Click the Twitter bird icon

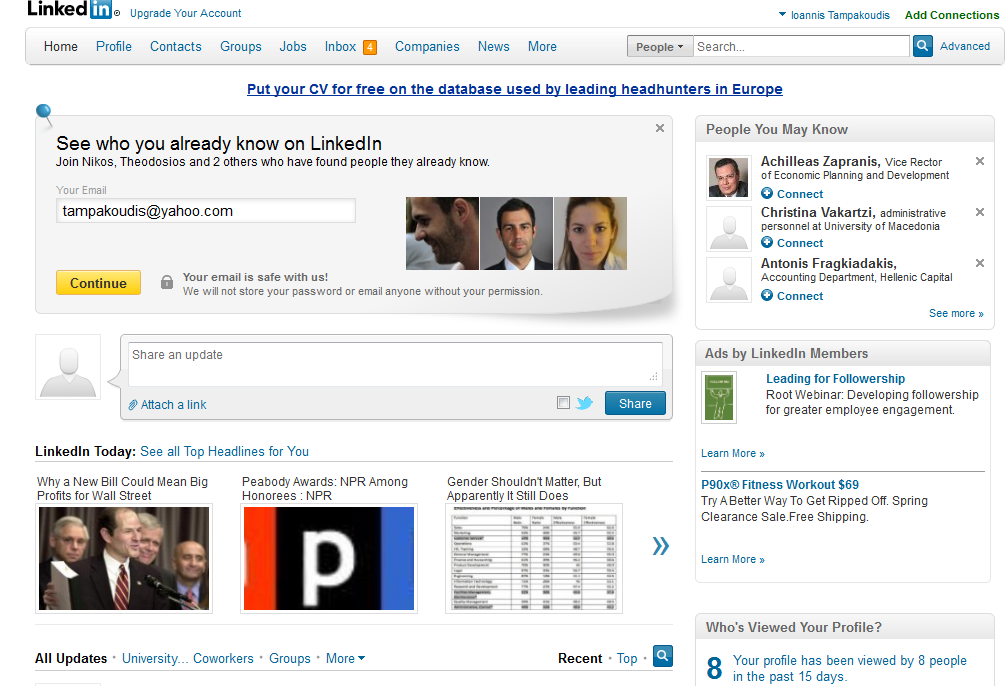[584, 403]
